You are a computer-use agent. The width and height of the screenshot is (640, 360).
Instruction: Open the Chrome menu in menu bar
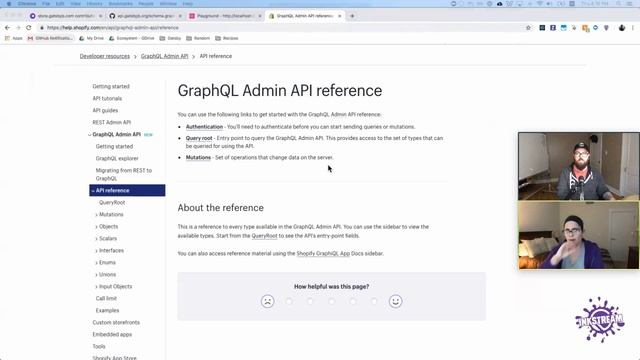[27, 4]
